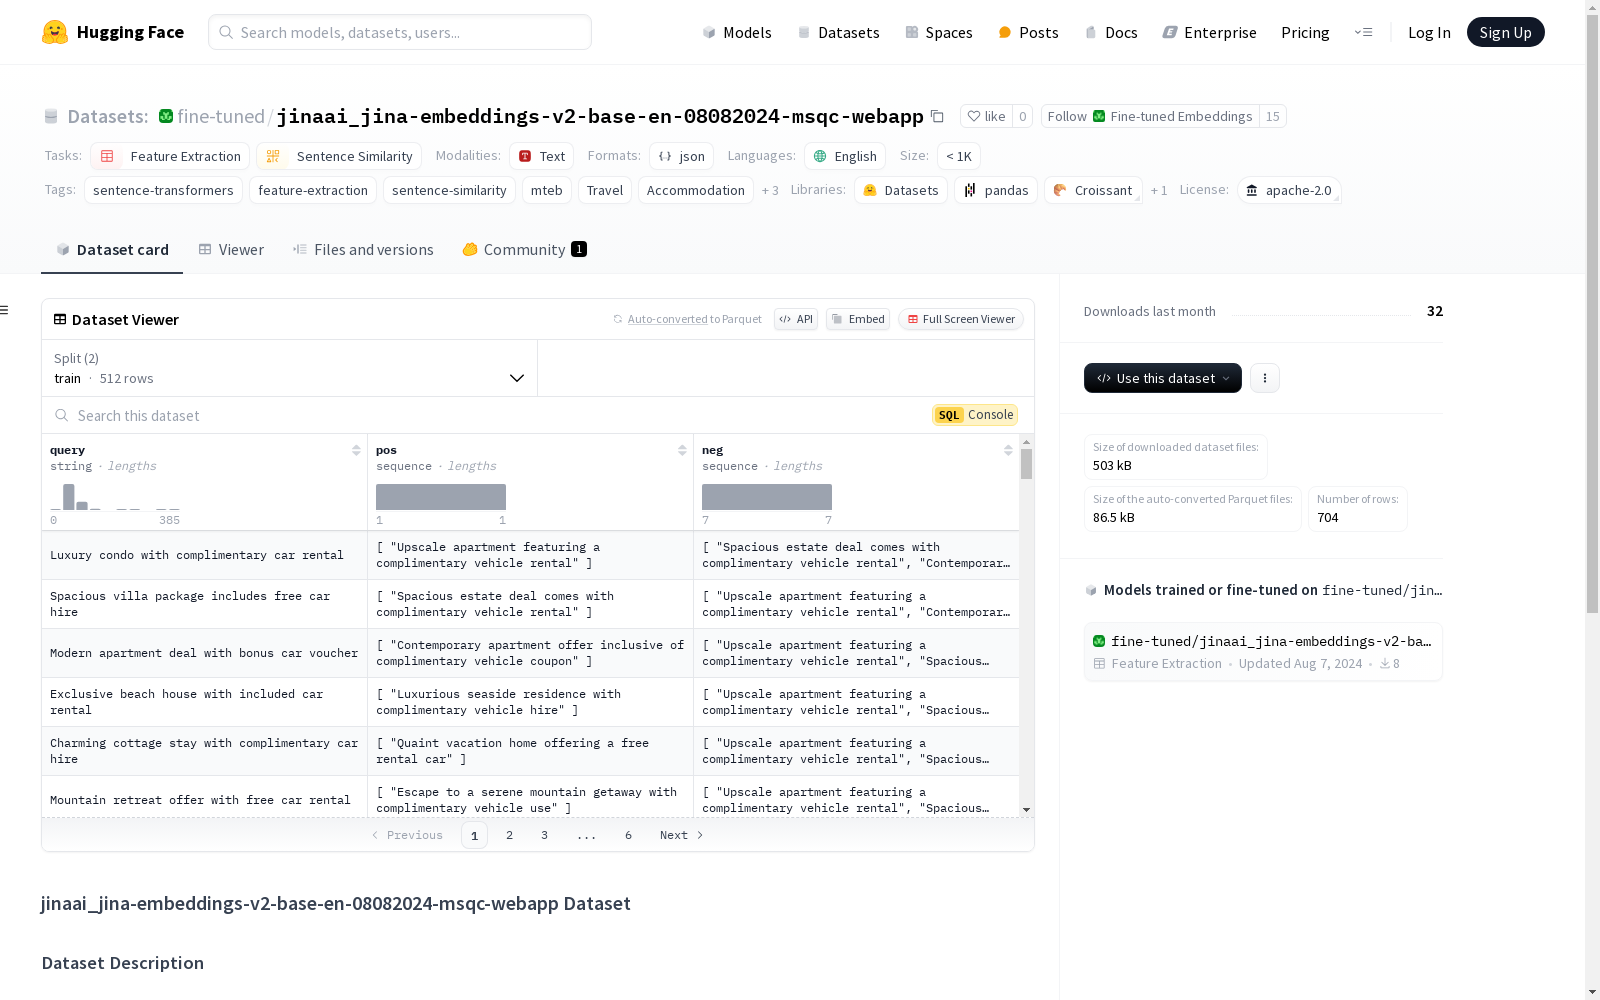Expand the +1 more libraries
The width and height of the screenshot is (1600, 1000).
tap(1159, 190)
